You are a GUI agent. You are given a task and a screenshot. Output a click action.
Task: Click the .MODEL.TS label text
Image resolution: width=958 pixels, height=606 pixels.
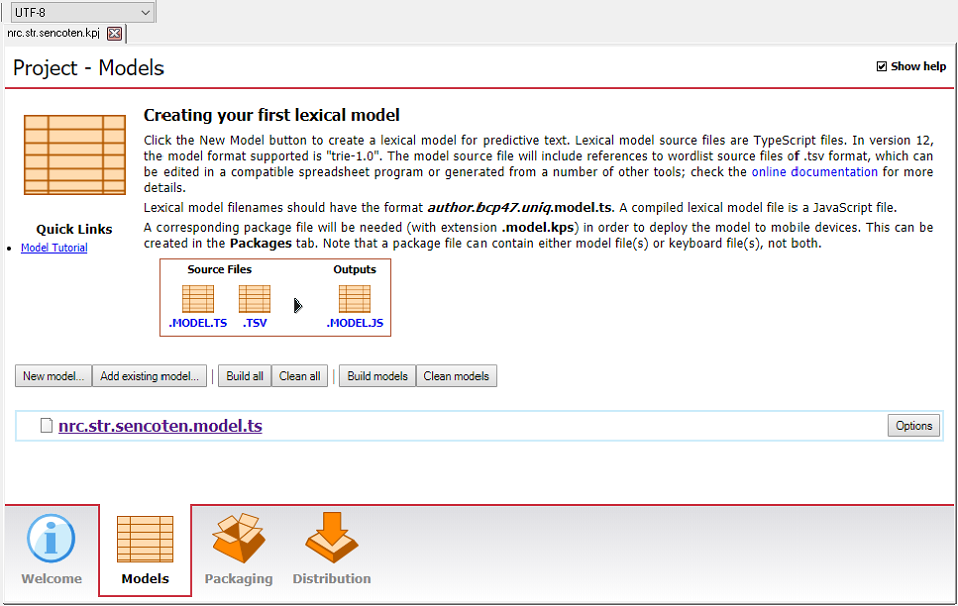[x=197, y=323]
